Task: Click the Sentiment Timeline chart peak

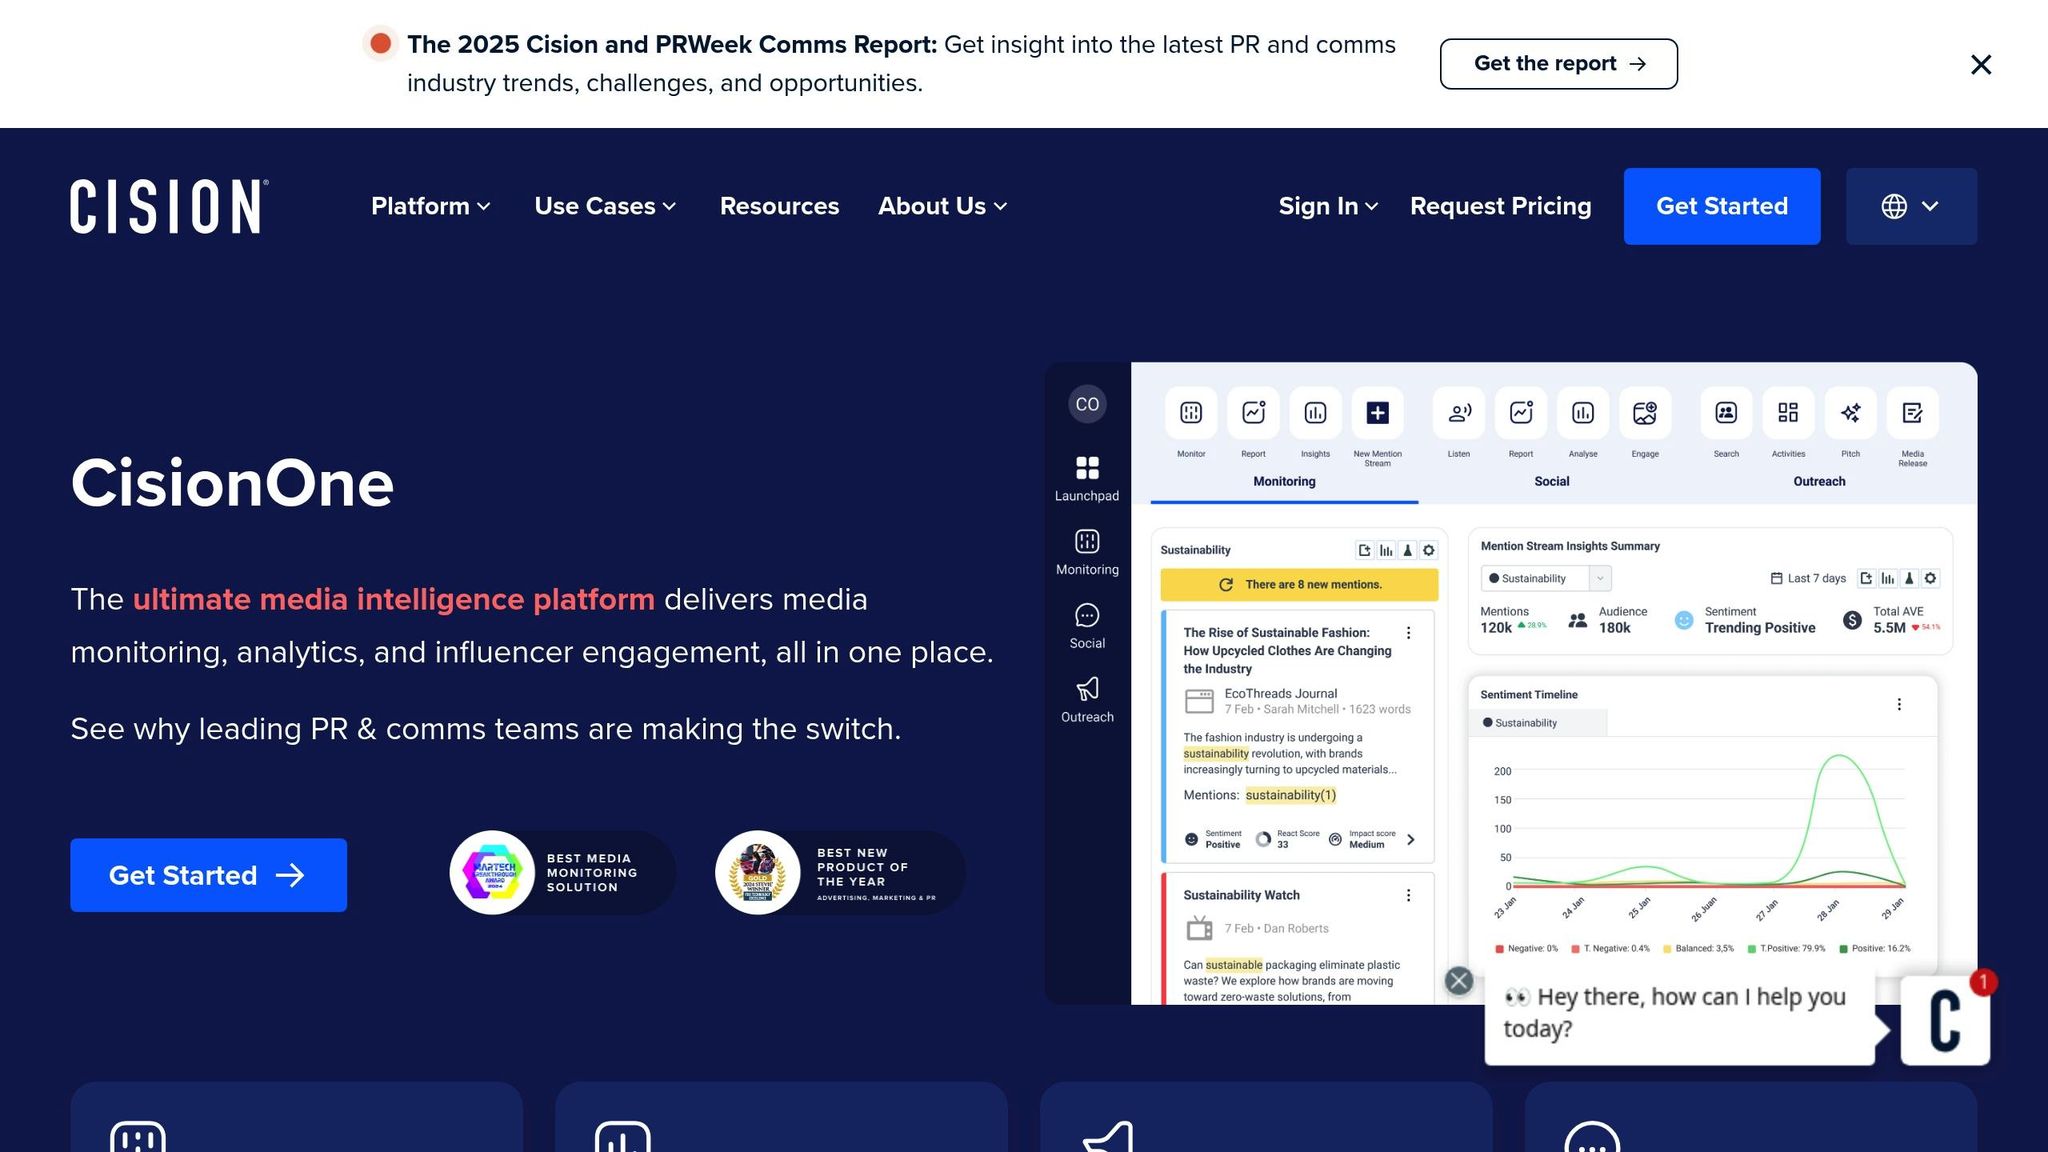Action: 1840,757
